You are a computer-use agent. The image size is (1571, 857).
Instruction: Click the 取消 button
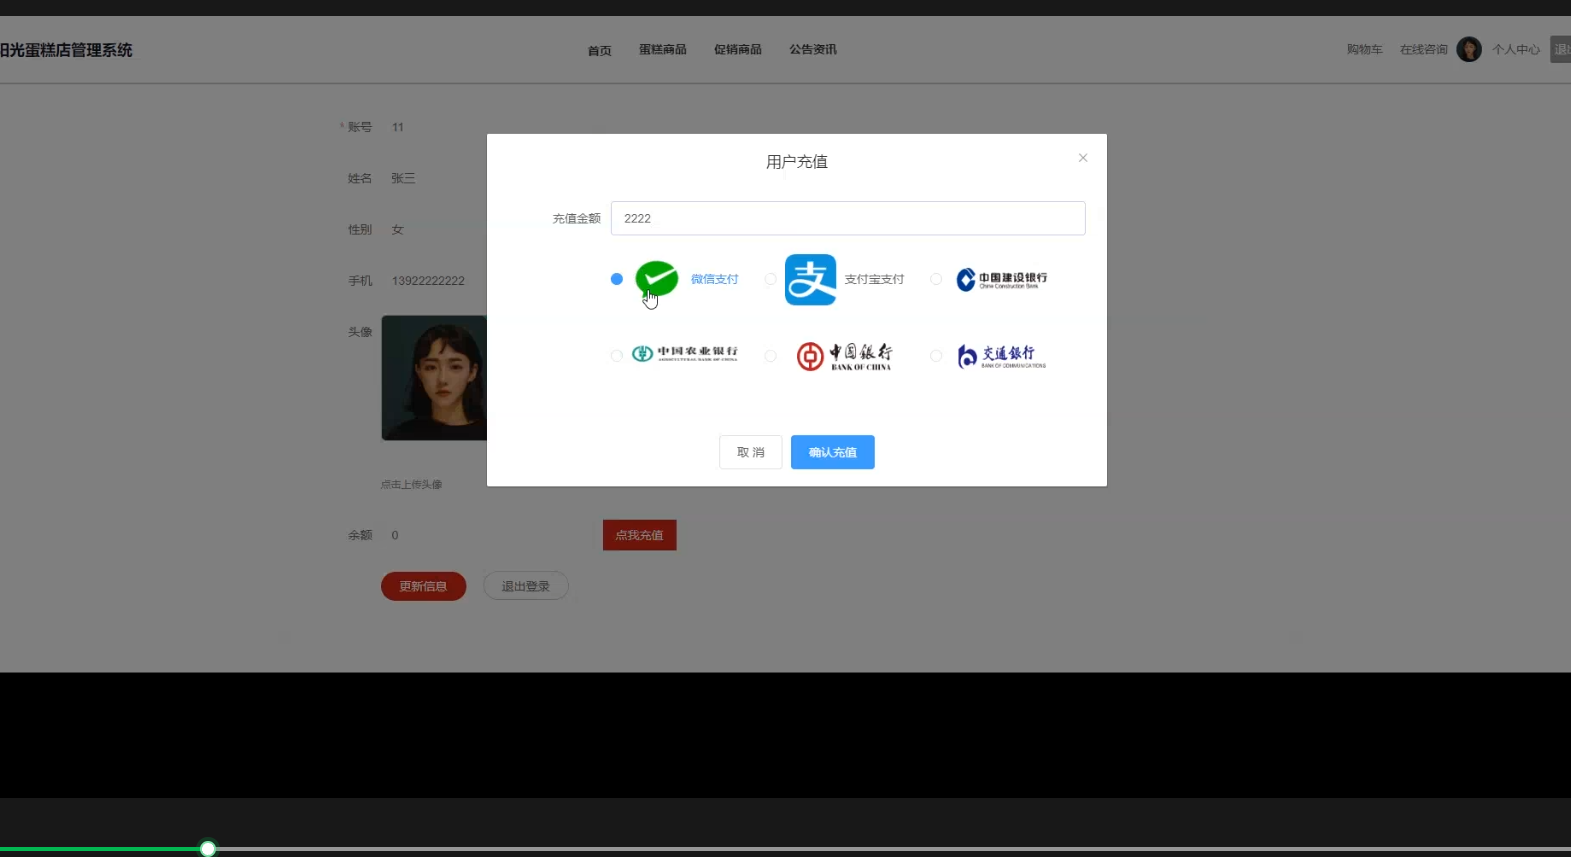click(750, 452)
